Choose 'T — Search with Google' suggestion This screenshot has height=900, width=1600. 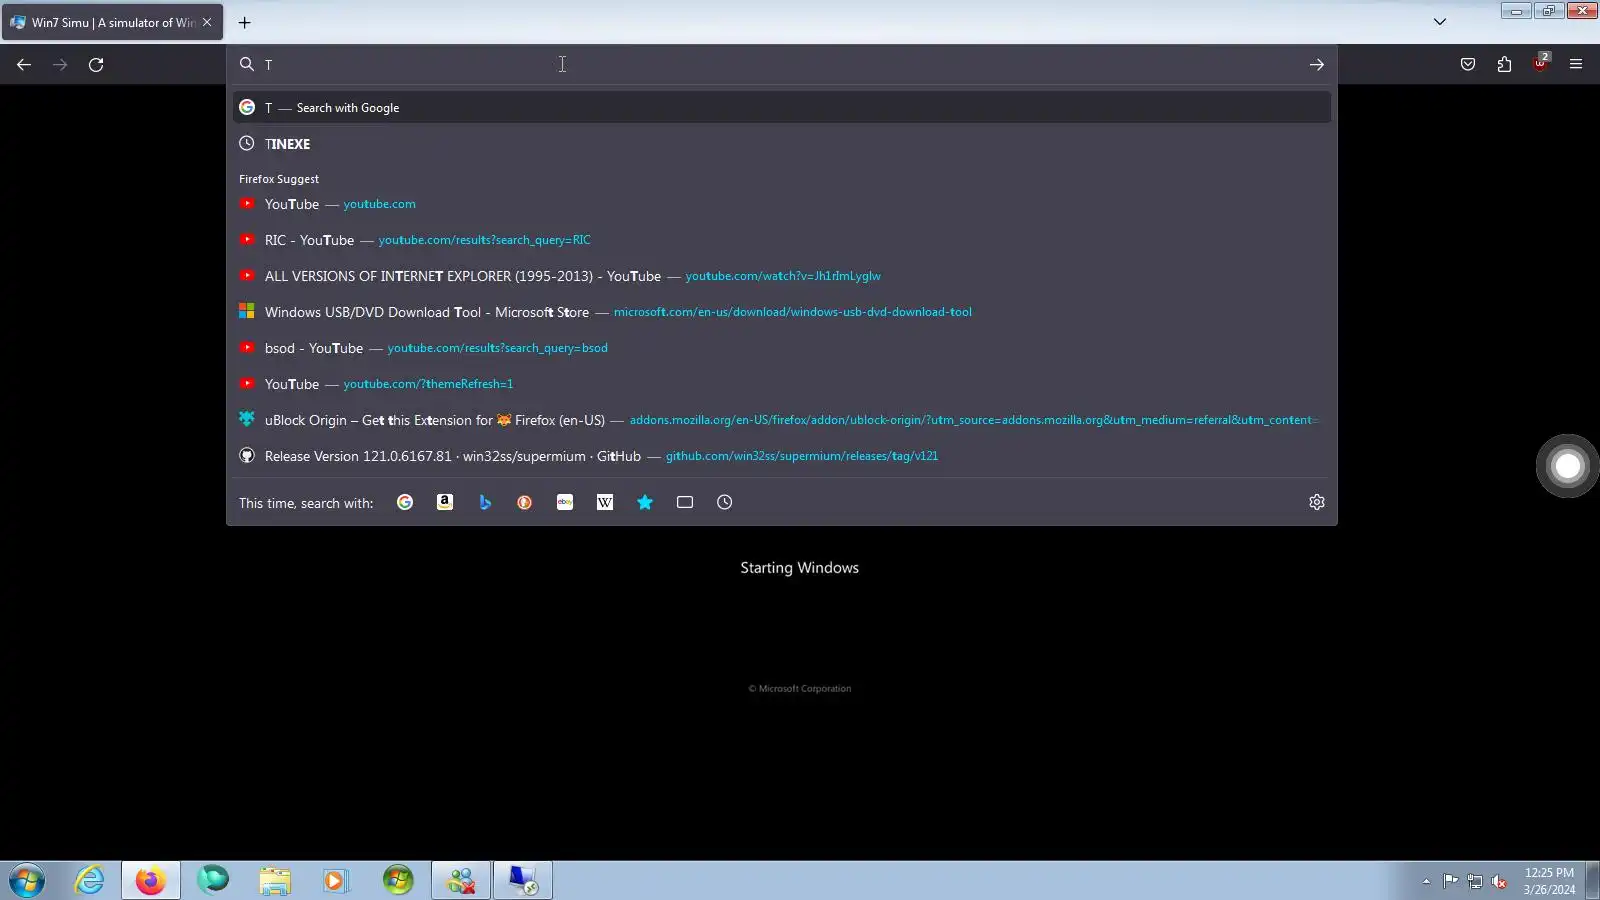(x=782, y=108)
